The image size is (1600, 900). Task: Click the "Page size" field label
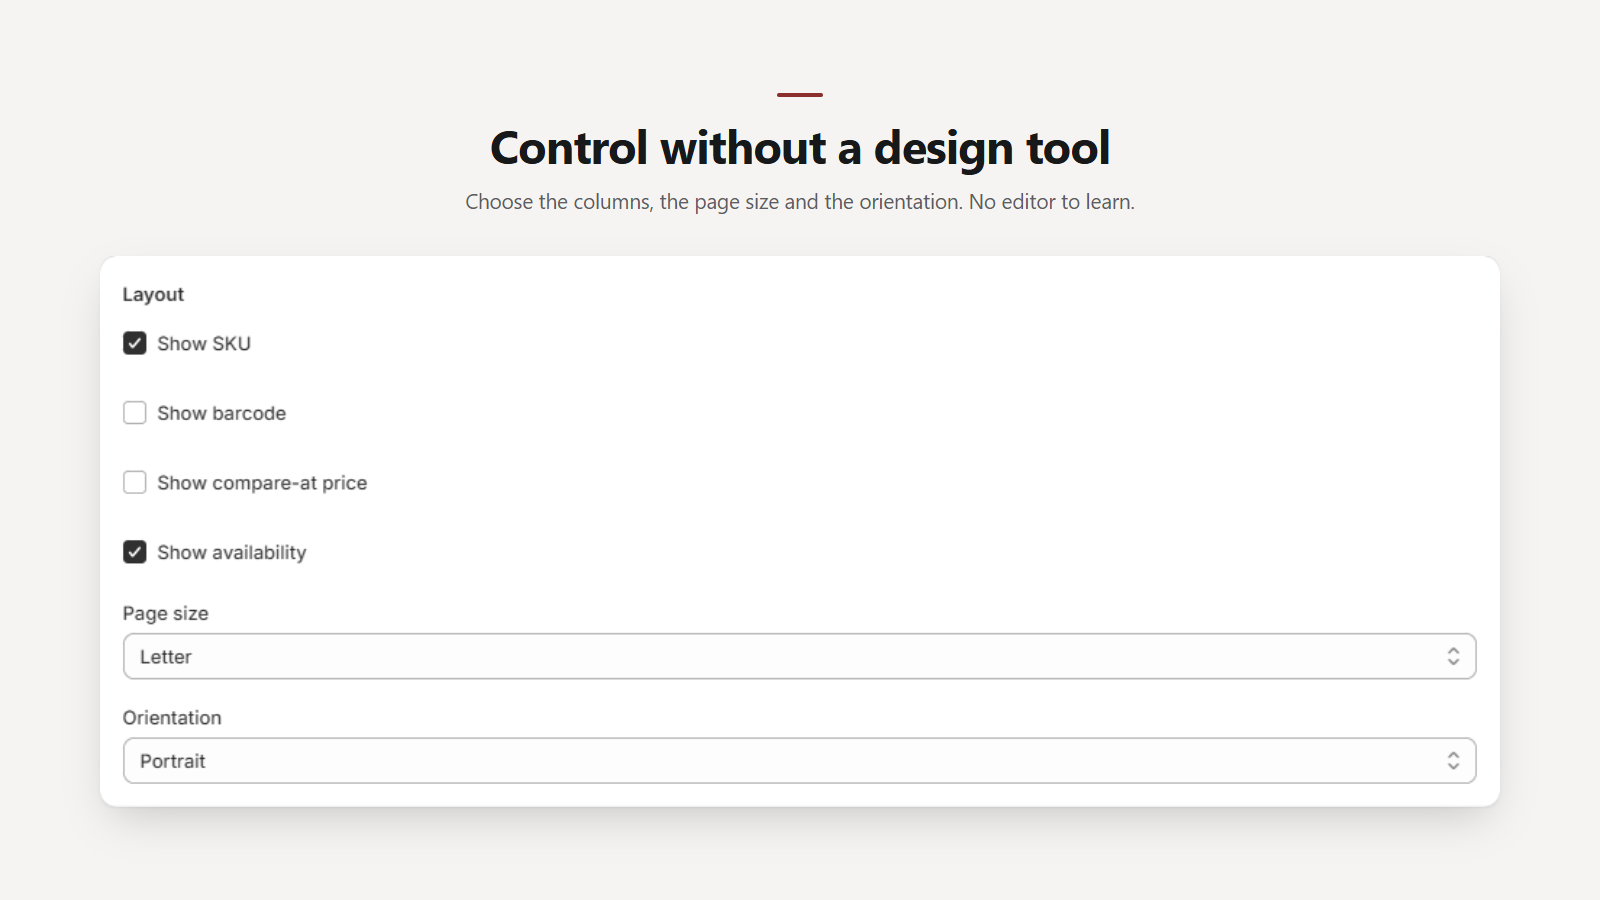(166, 614)
